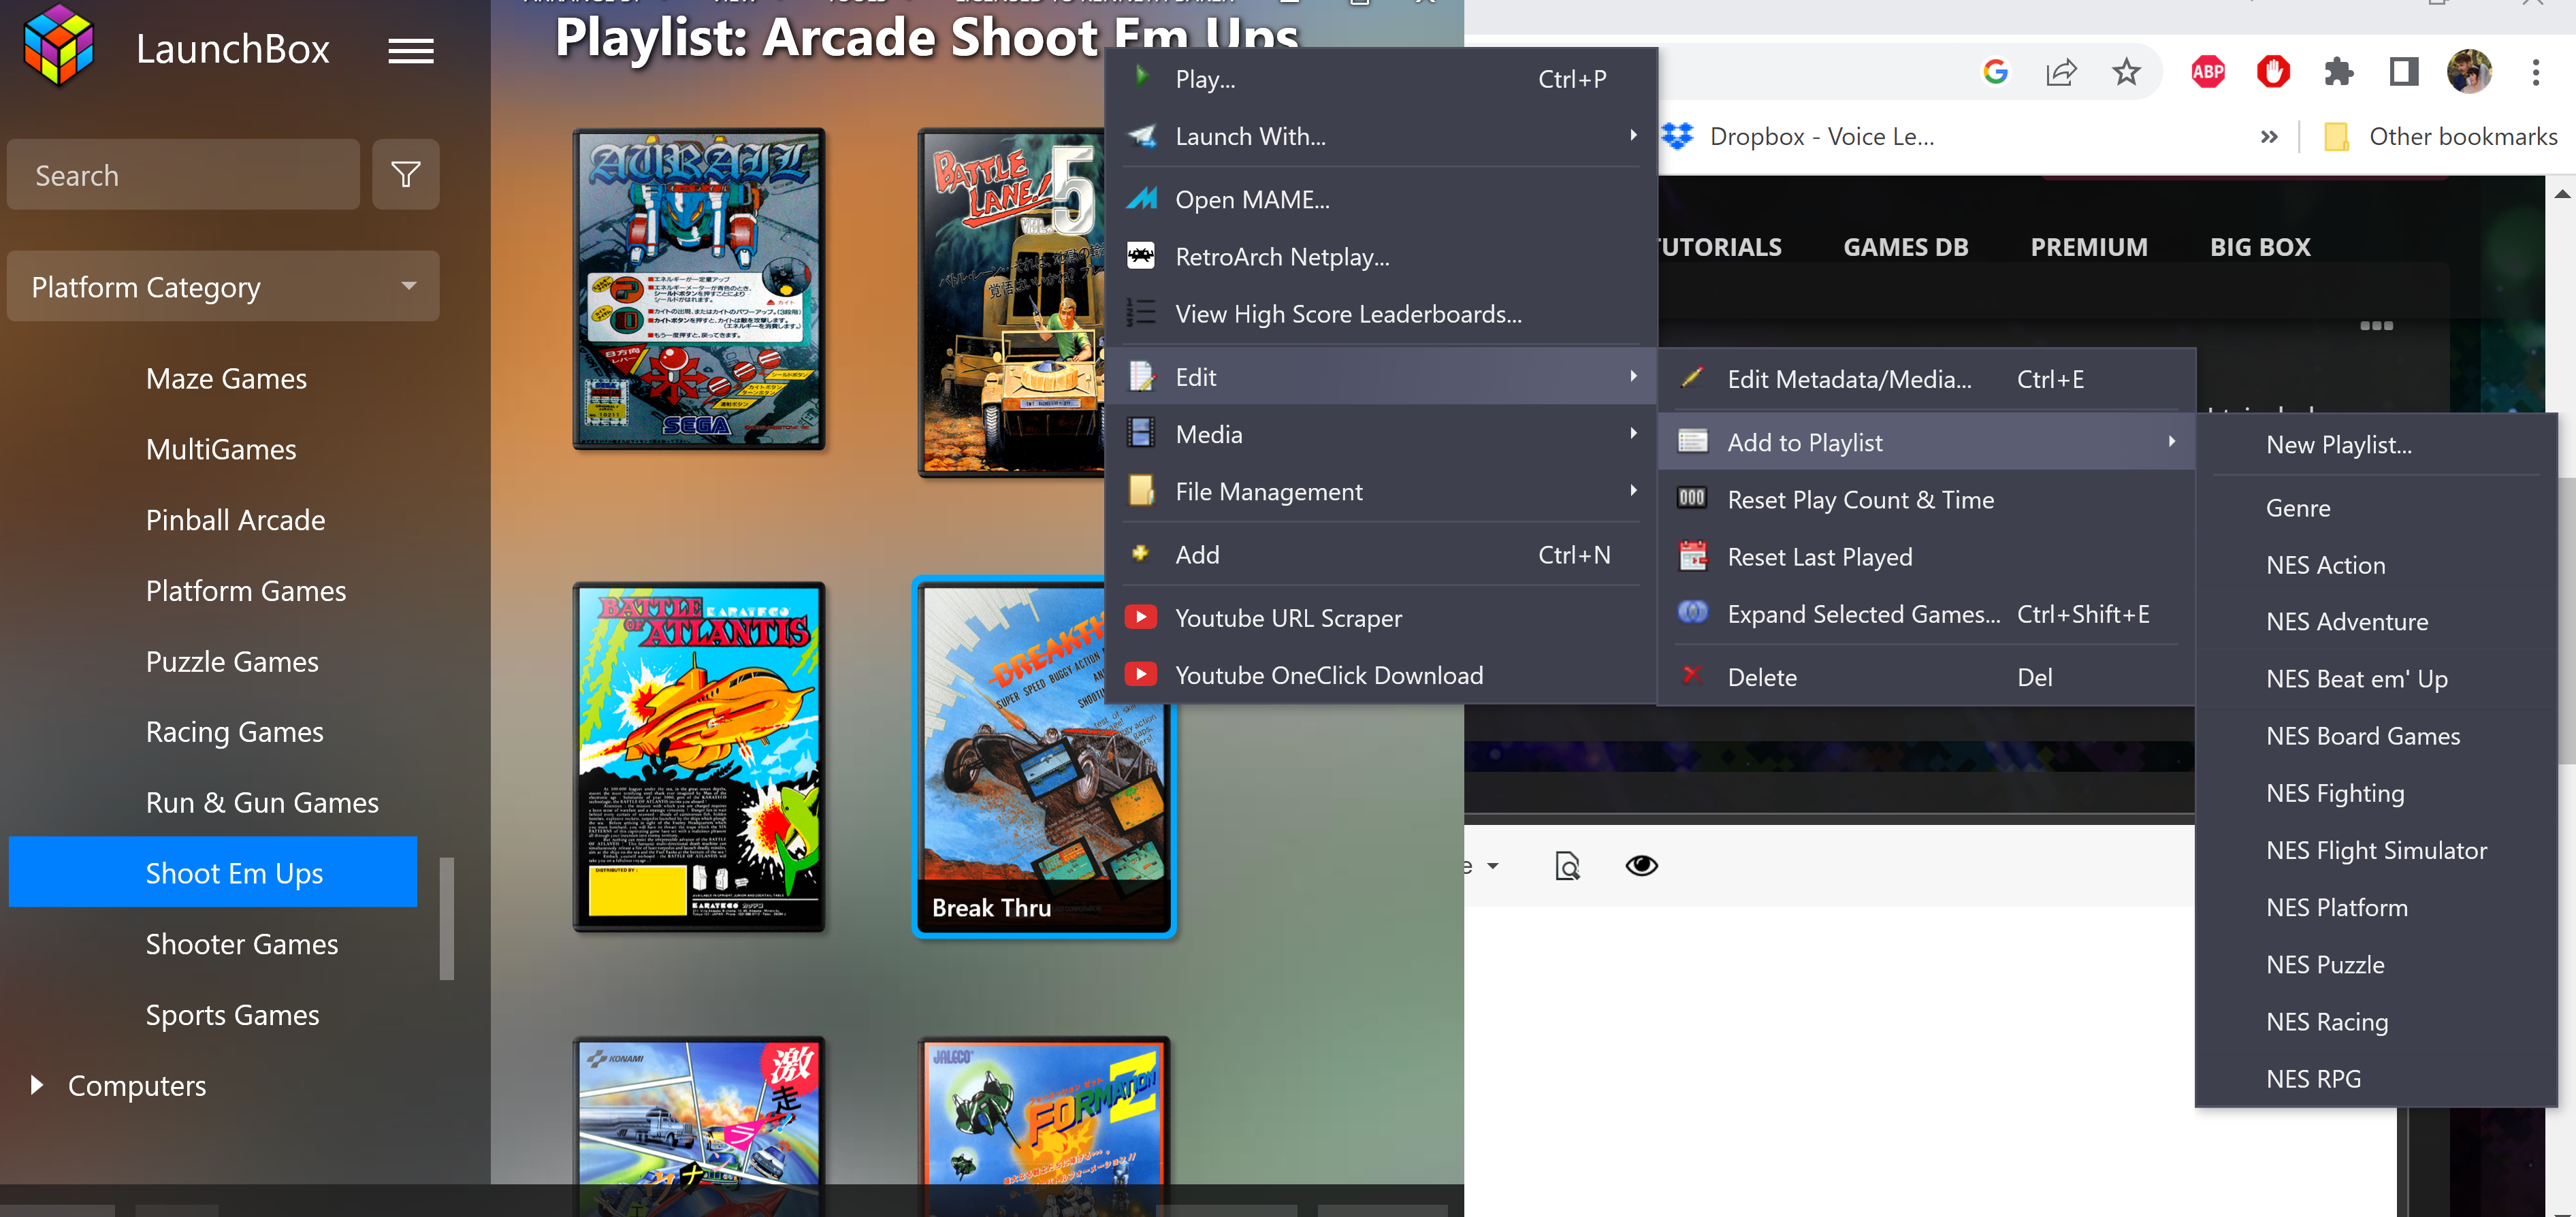Click the RetroArch Netplay invader icon
2576x1217 pixels.
click(x=1141, y=256)
